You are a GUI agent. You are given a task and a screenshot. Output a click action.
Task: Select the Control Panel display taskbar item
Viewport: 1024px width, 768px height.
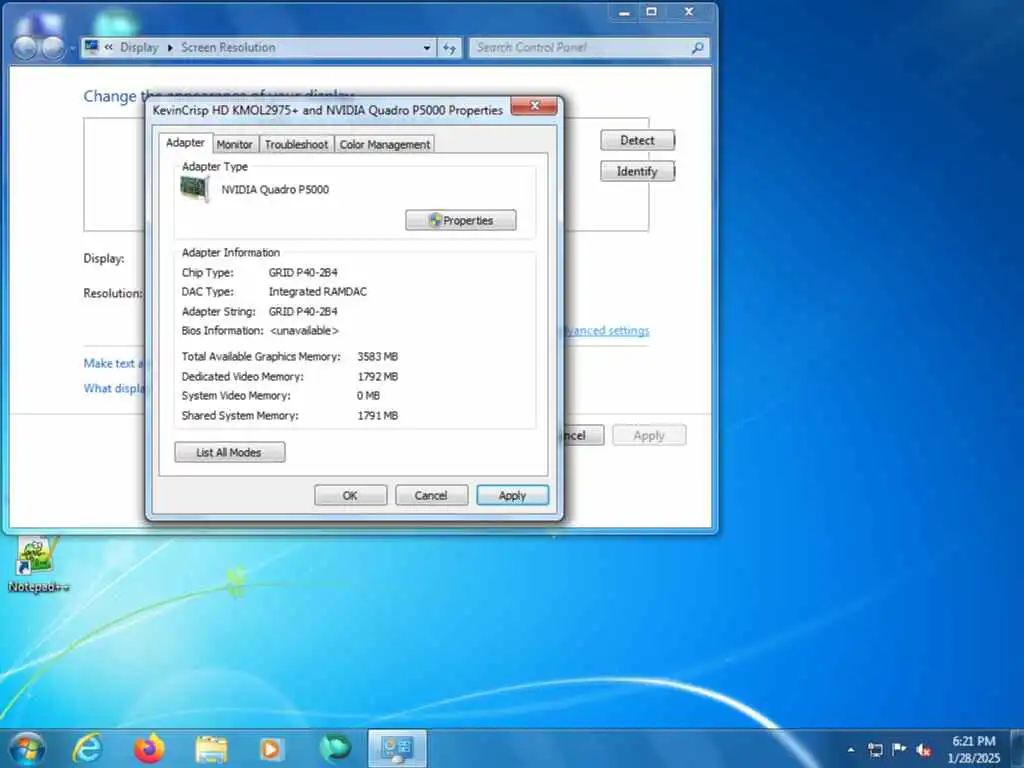click(x=397, y=749)
